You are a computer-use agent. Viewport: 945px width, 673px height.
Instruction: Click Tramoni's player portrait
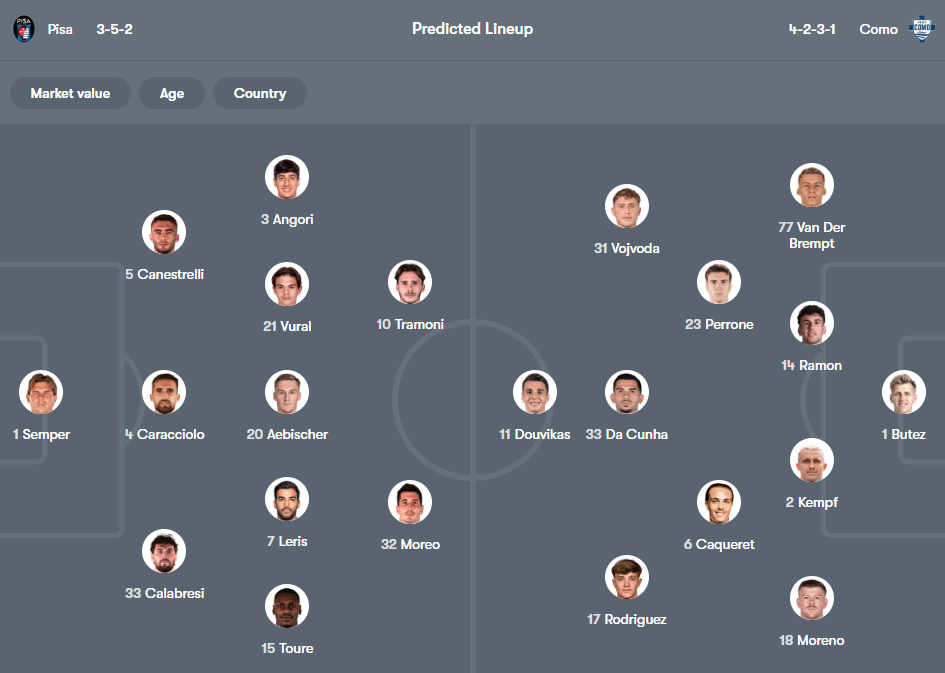pyautogui.click(x=410, y=283)
